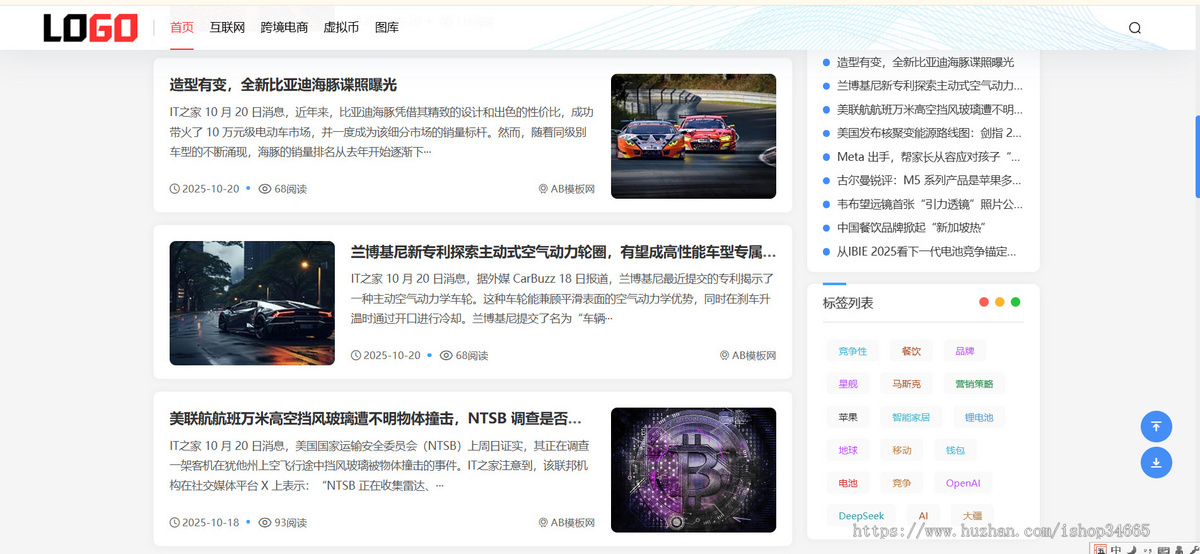Select the 地球 tag

tap(847, 450)
